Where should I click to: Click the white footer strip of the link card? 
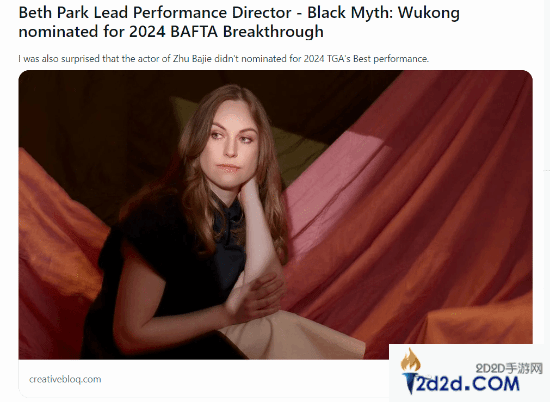pyautogui.click(x=203, y=378)
